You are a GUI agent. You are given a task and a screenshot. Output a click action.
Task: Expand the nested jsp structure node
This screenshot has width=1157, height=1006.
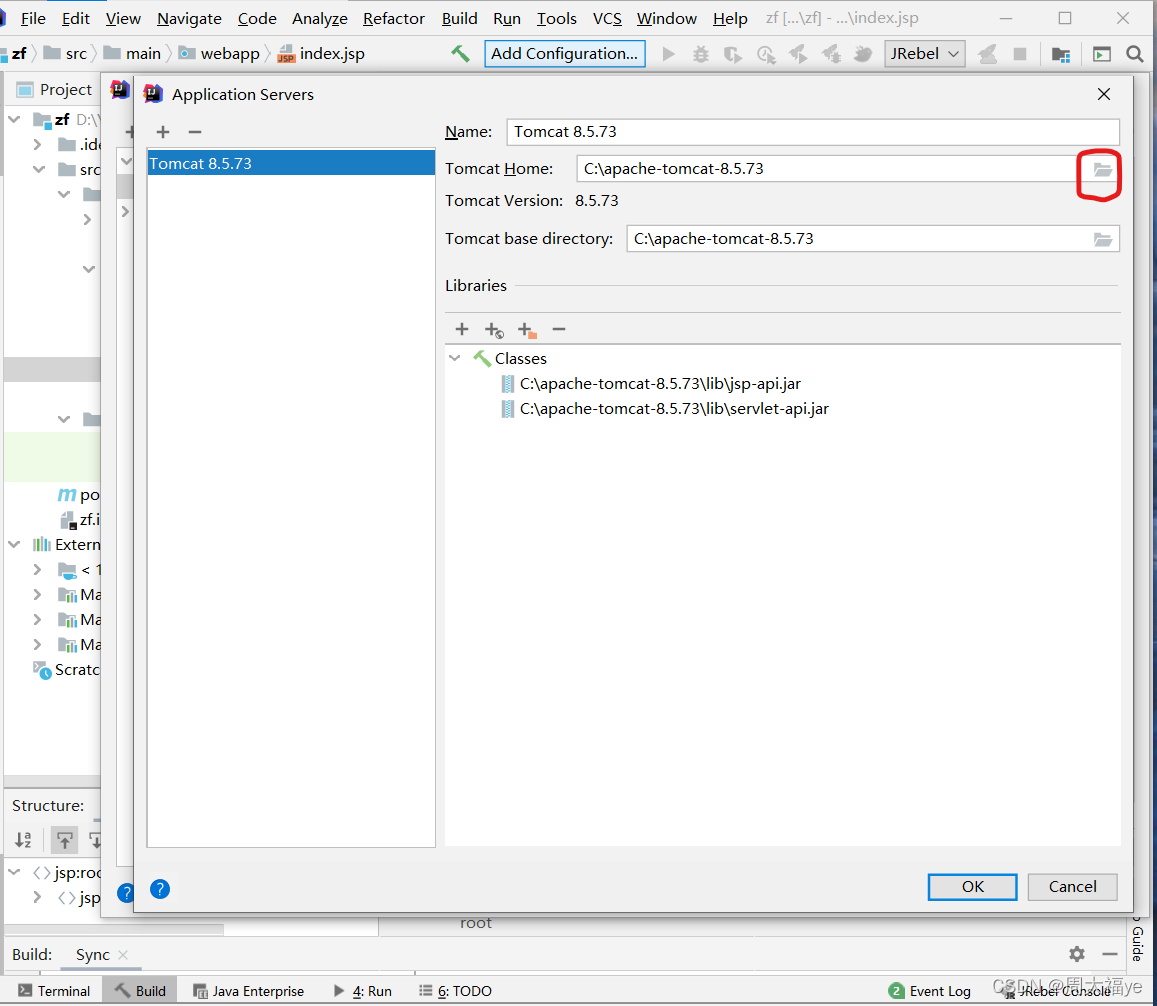(37, 898)
